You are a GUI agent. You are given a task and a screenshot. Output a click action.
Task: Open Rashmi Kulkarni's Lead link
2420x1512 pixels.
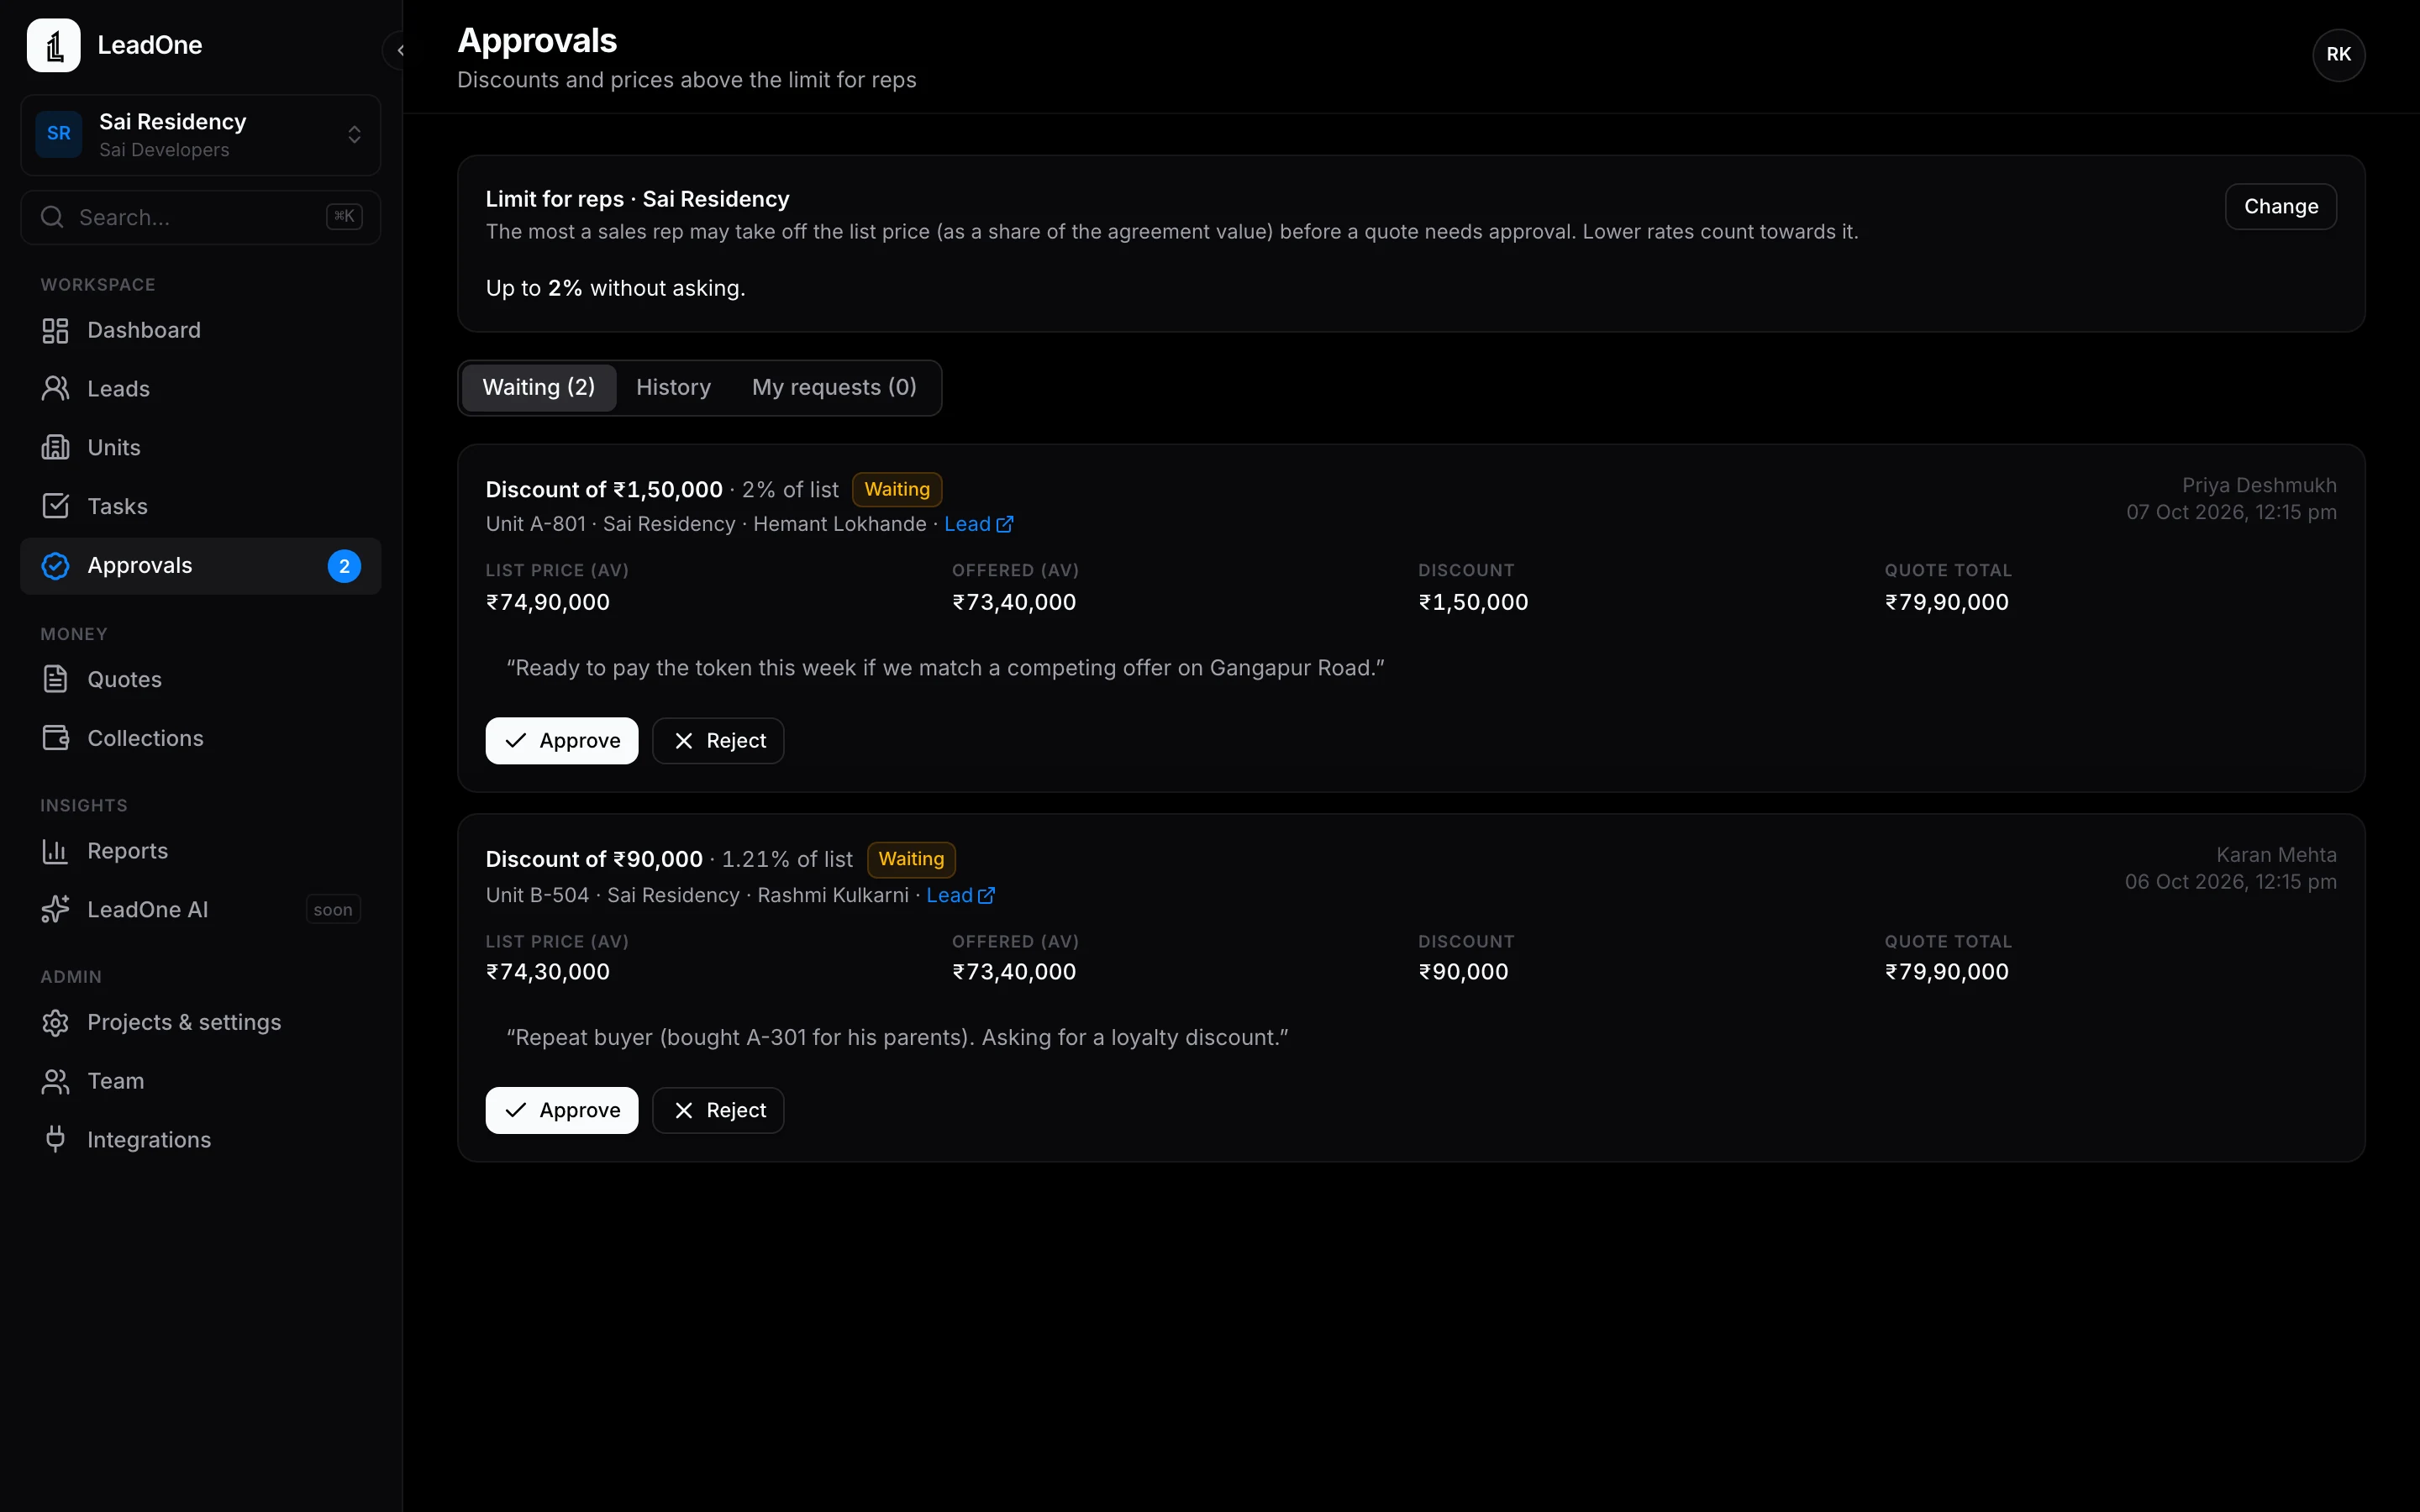click(960, 896)
